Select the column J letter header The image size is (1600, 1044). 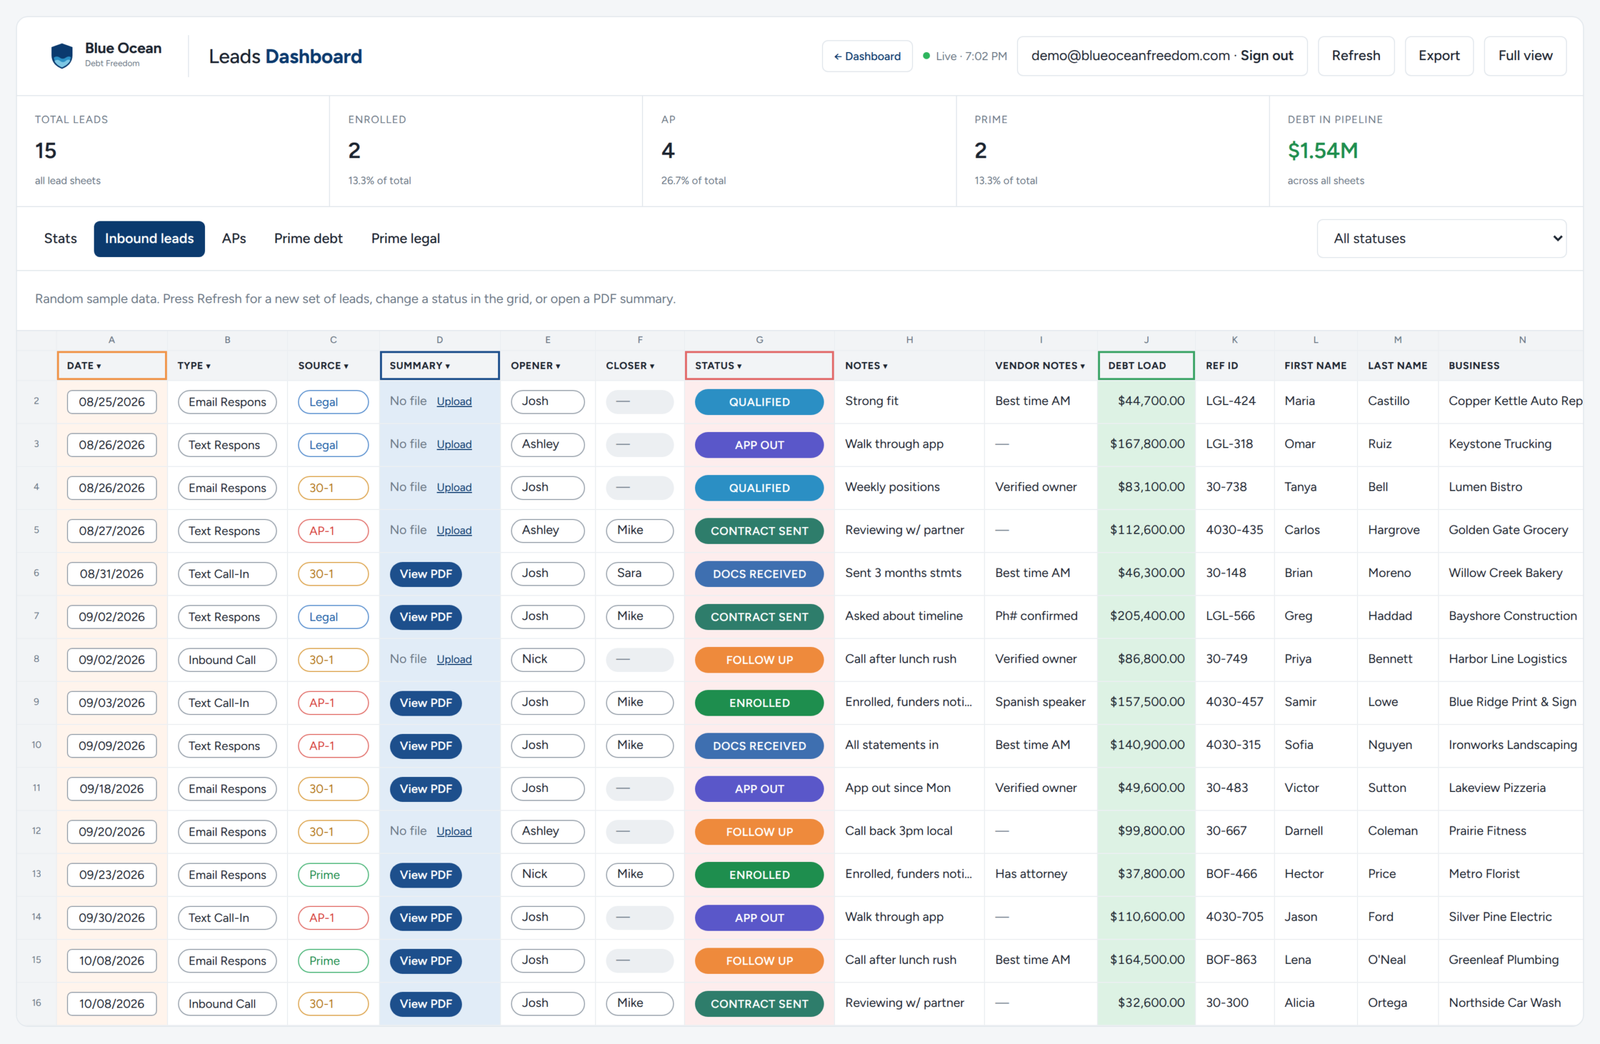click(x=1146, y=340)
